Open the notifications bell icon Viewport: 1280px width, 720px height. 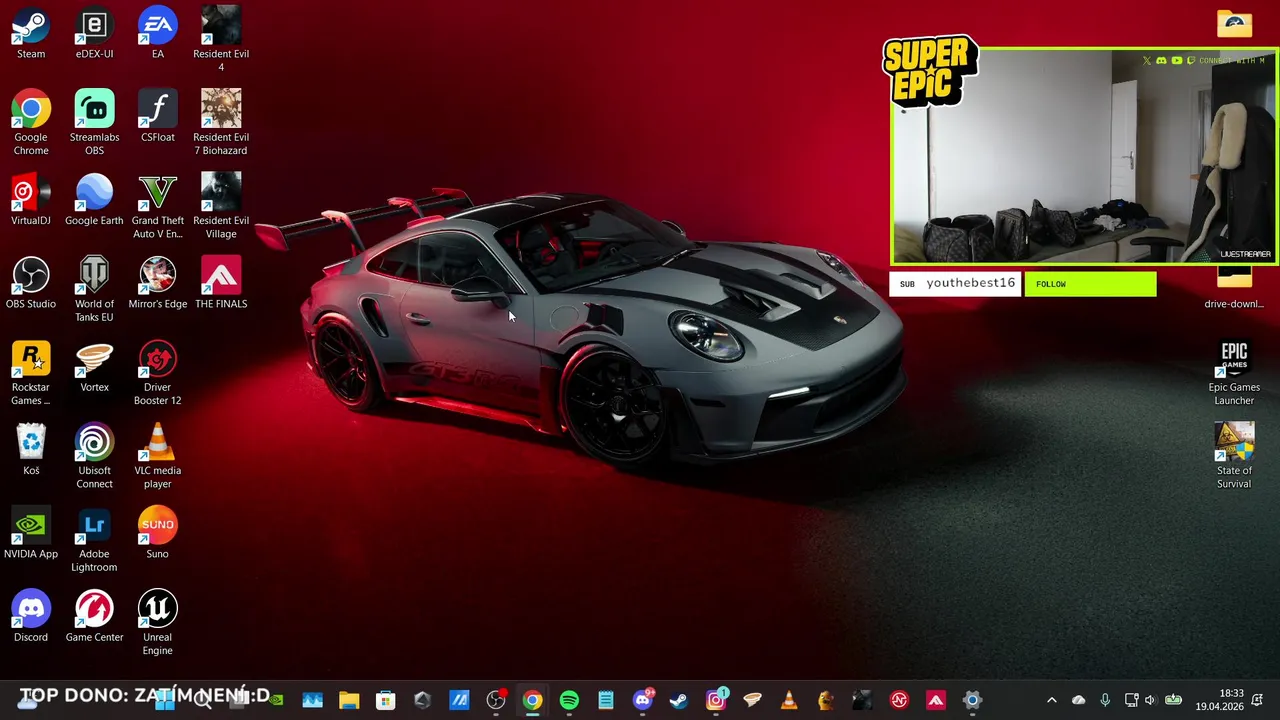[1258, 700]
